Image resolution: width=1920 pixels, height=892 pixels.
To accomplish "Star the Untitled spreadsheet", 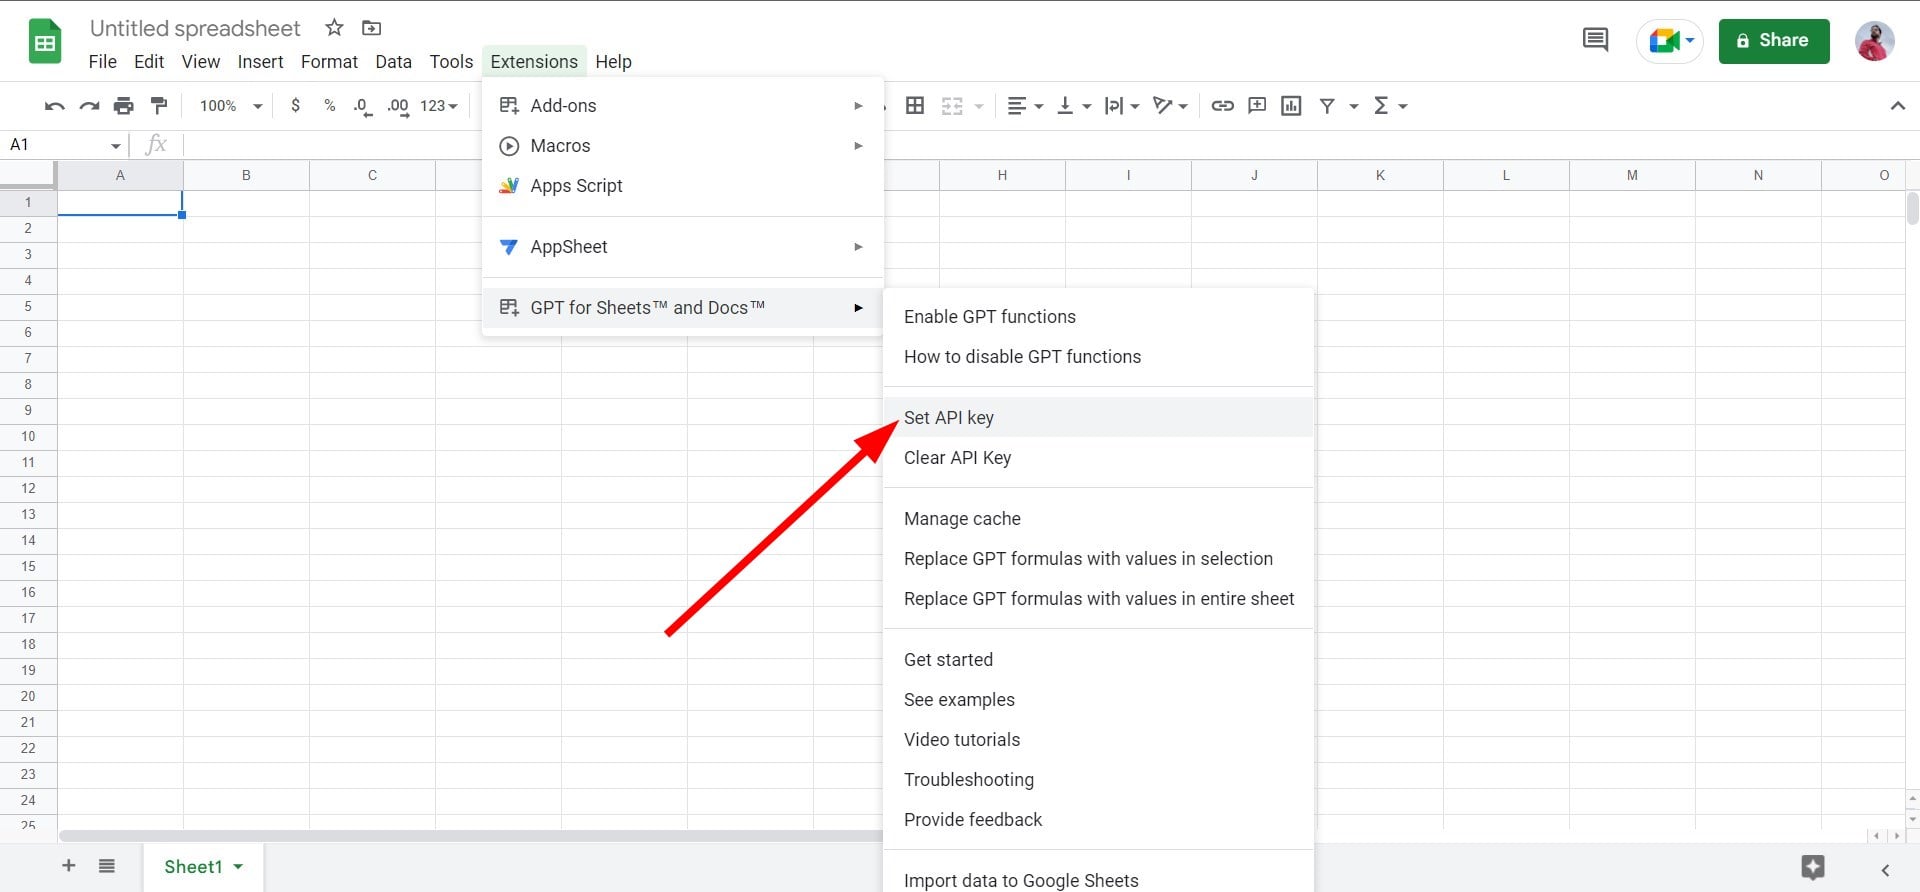I will [335, 28].
